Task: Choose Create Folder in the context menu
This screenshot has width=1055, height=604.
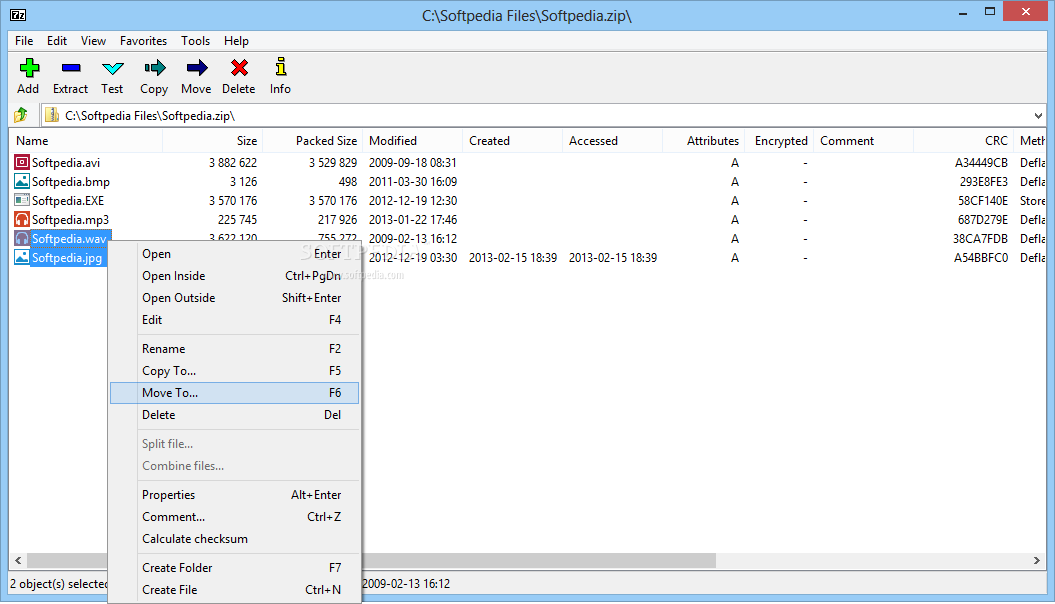Action: (x=234, y=568)
